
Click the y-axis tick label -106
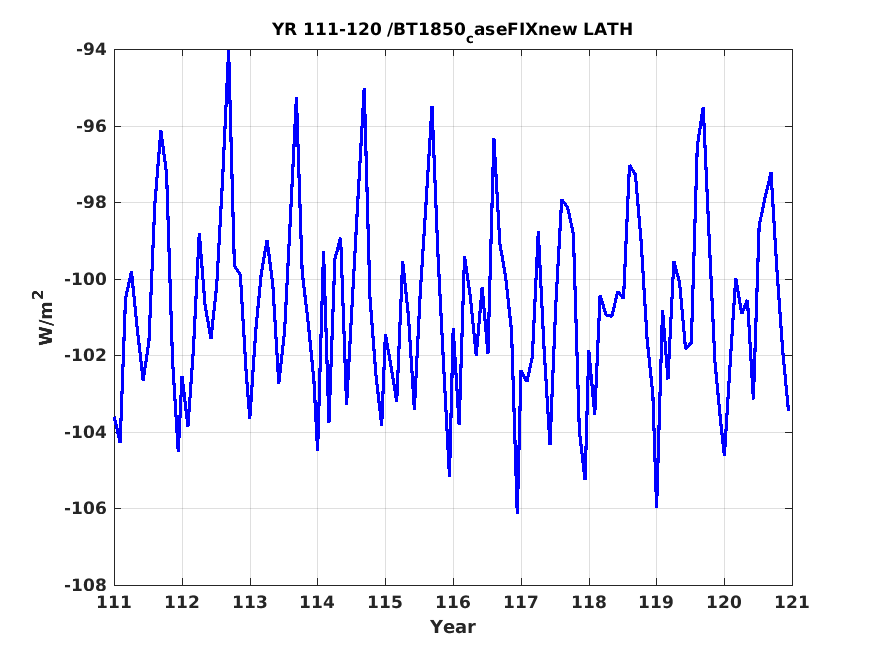tap(85, 508)
